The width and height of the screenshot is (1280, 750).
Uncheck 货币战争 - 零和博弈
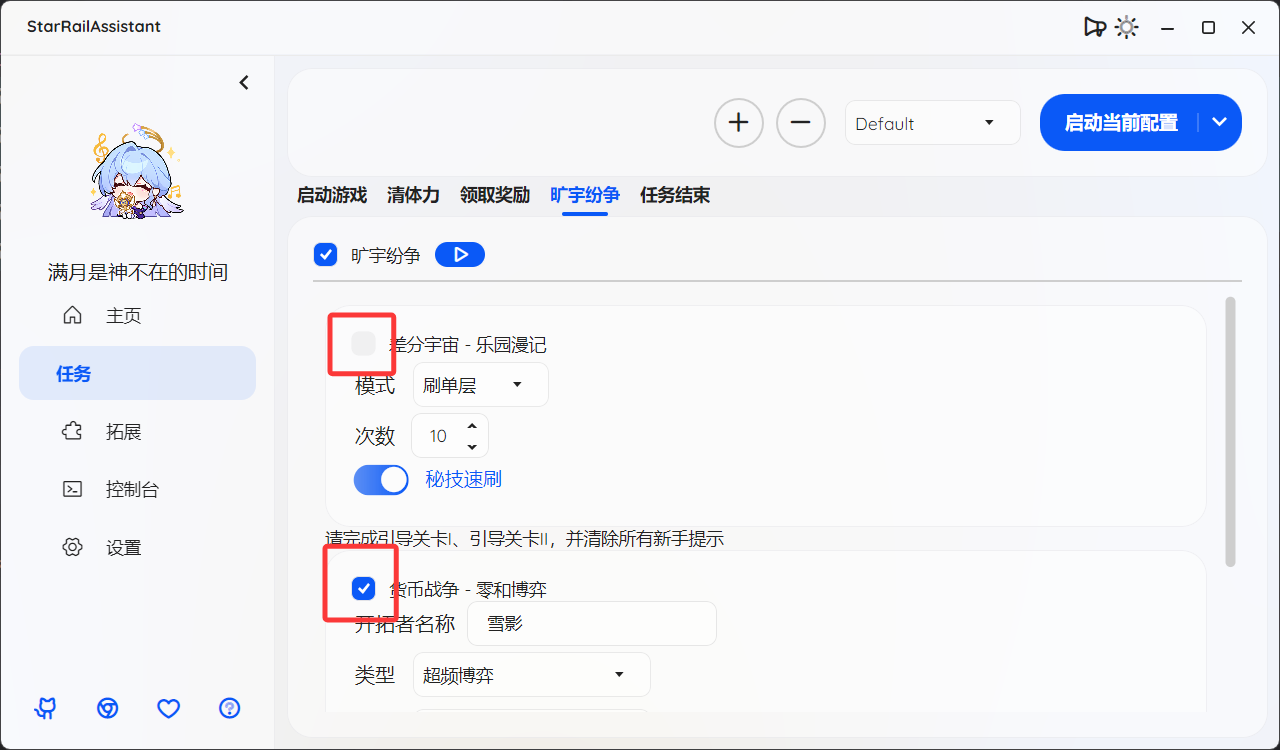(x=363, y=589)
